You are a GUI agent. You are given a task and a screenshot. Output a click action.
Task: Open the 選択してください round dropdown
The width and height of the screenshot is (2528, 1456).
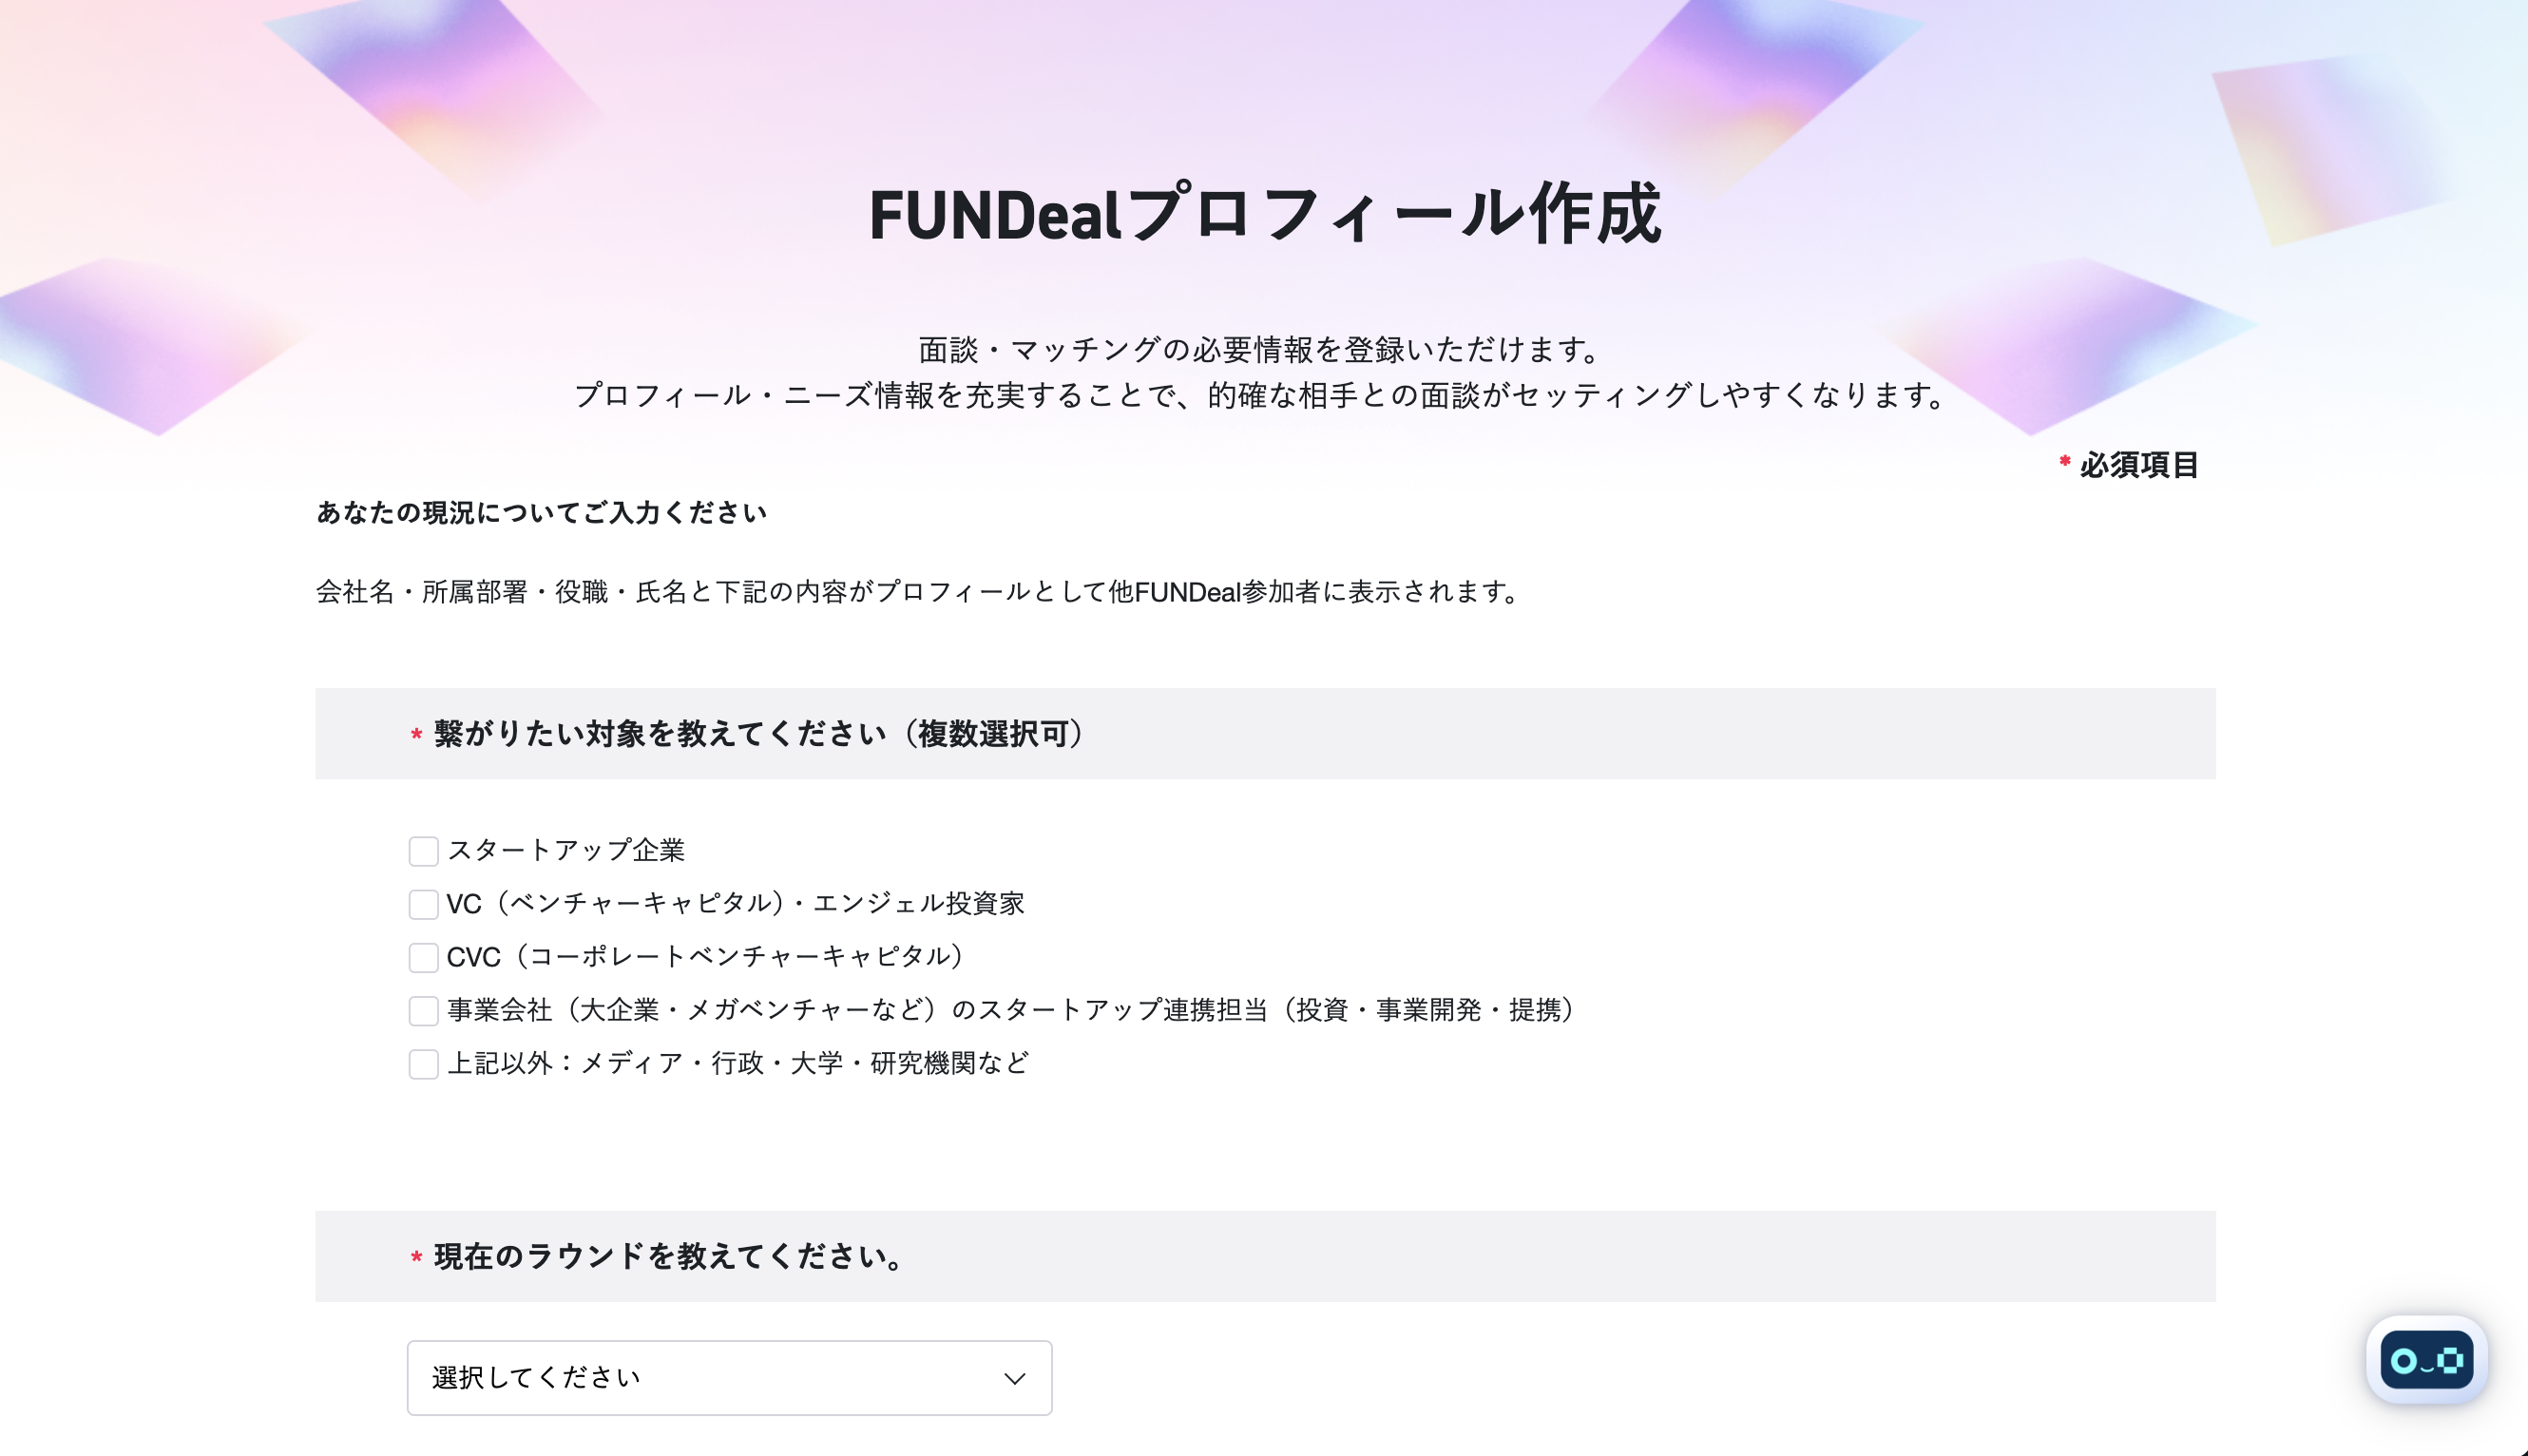coord(729,1378)
